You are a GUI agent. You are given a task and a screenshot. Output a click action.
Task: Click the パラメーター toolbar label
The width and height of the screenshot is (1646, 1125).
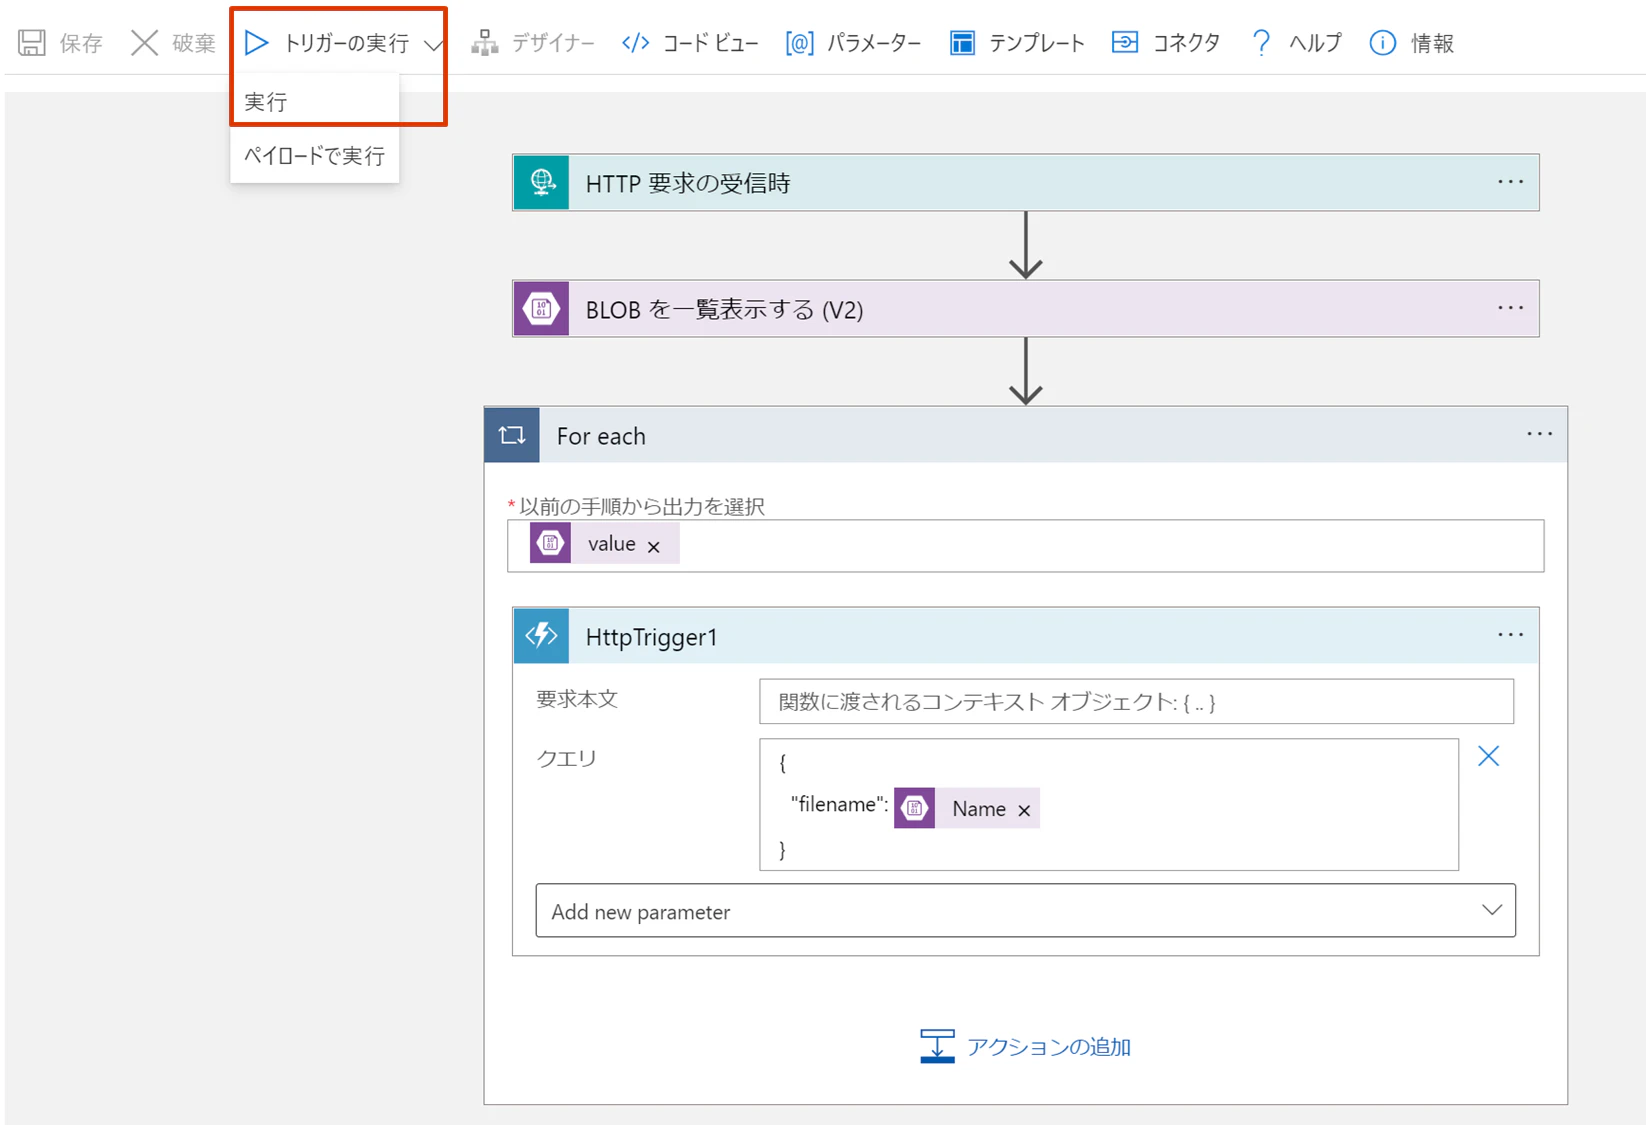875,43
